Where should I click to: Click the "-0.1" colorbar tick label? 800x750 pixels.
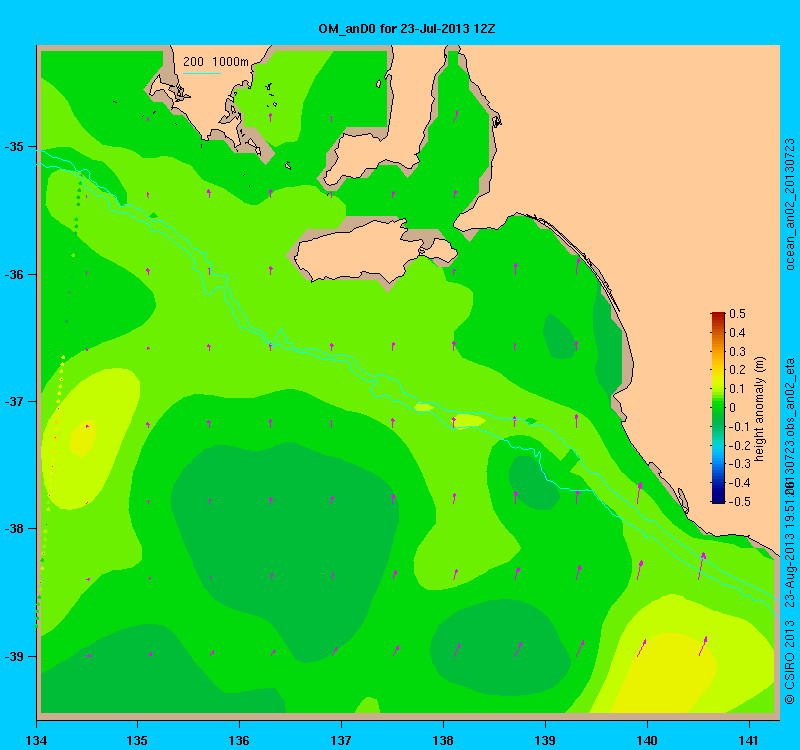738,427
